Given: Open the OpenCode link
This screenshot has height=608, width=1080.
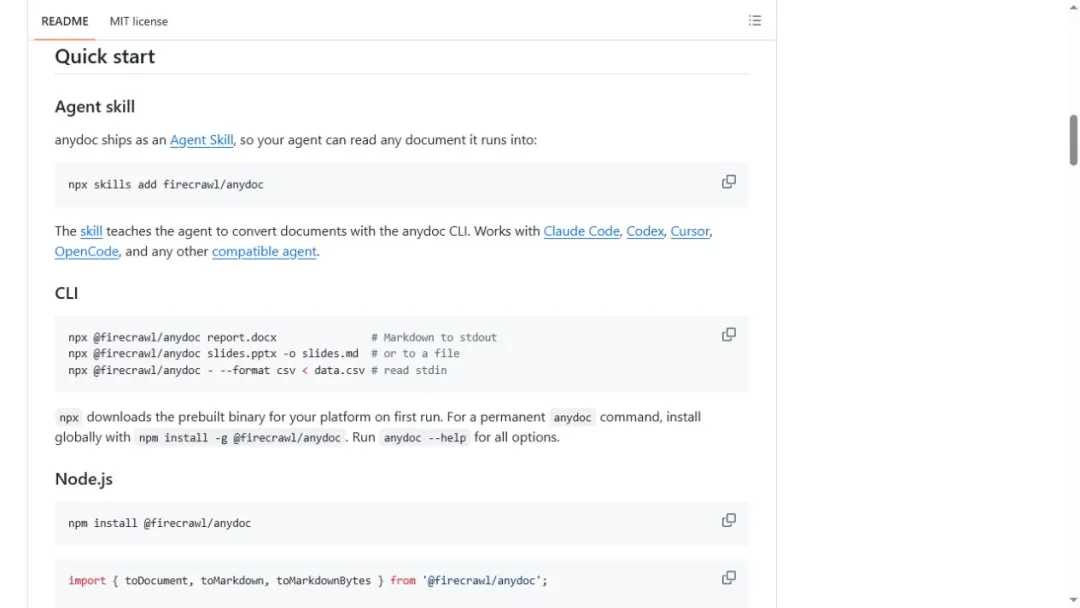Looking at the screenshot, I should (x=87, y=251).
